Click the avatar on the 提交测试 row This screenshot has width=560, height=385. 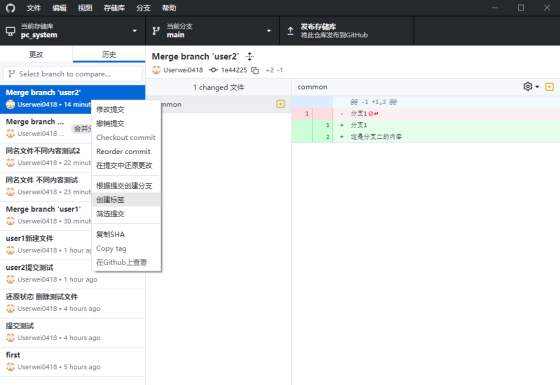(10, 338)
